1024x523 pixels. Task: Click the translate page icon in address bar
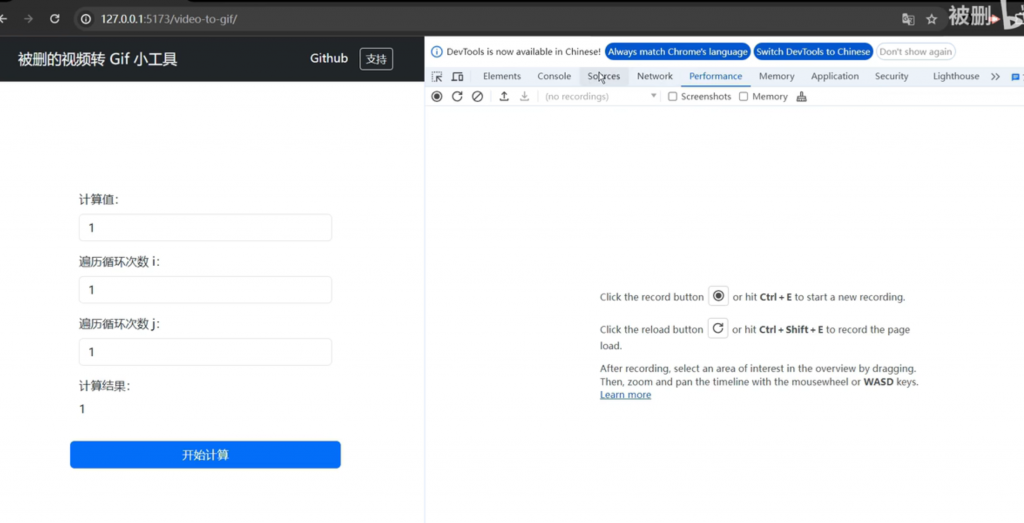tap(908, 19)
